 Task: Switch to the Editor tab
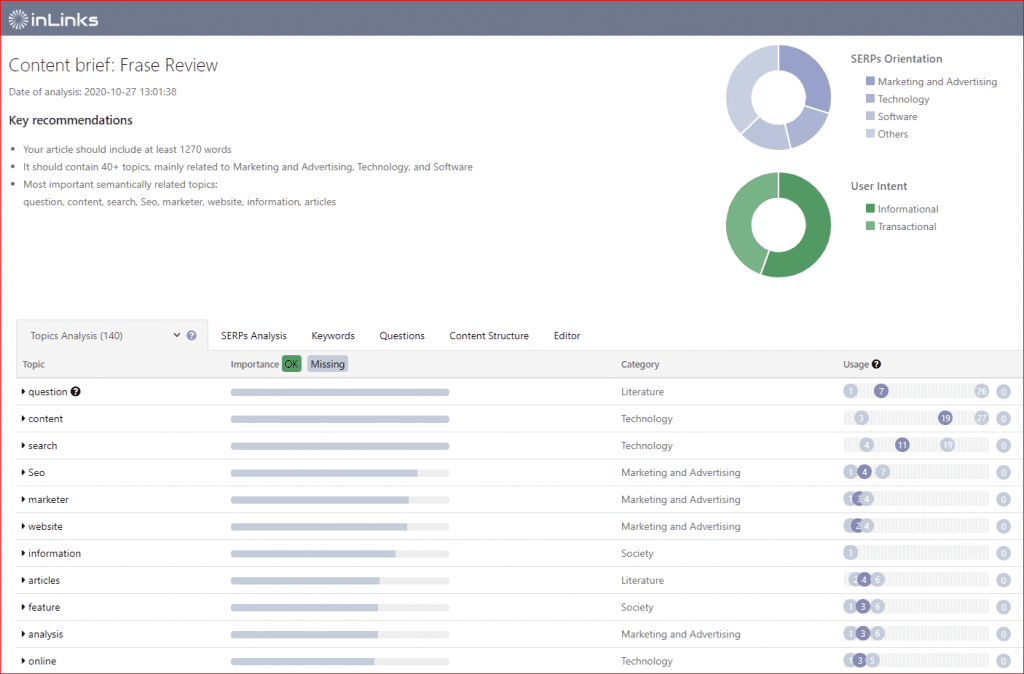[x=567, y=336]
